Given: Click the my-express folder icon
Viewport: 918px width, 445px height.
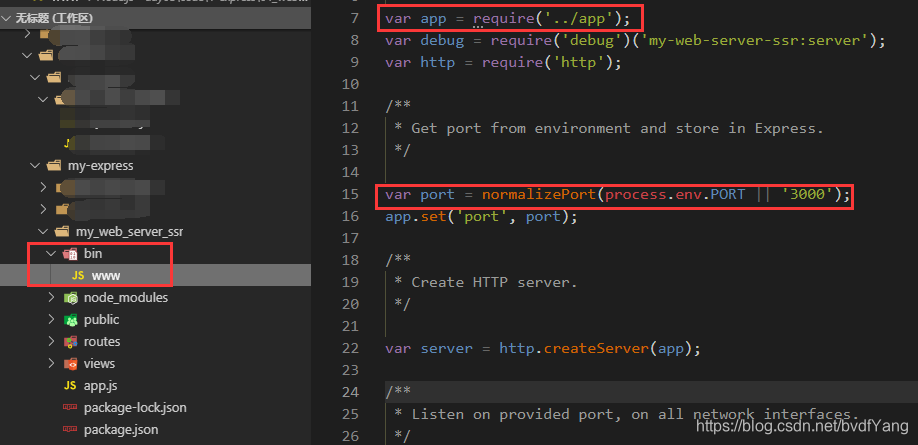Looking at the screenshot, I should 54,166.
